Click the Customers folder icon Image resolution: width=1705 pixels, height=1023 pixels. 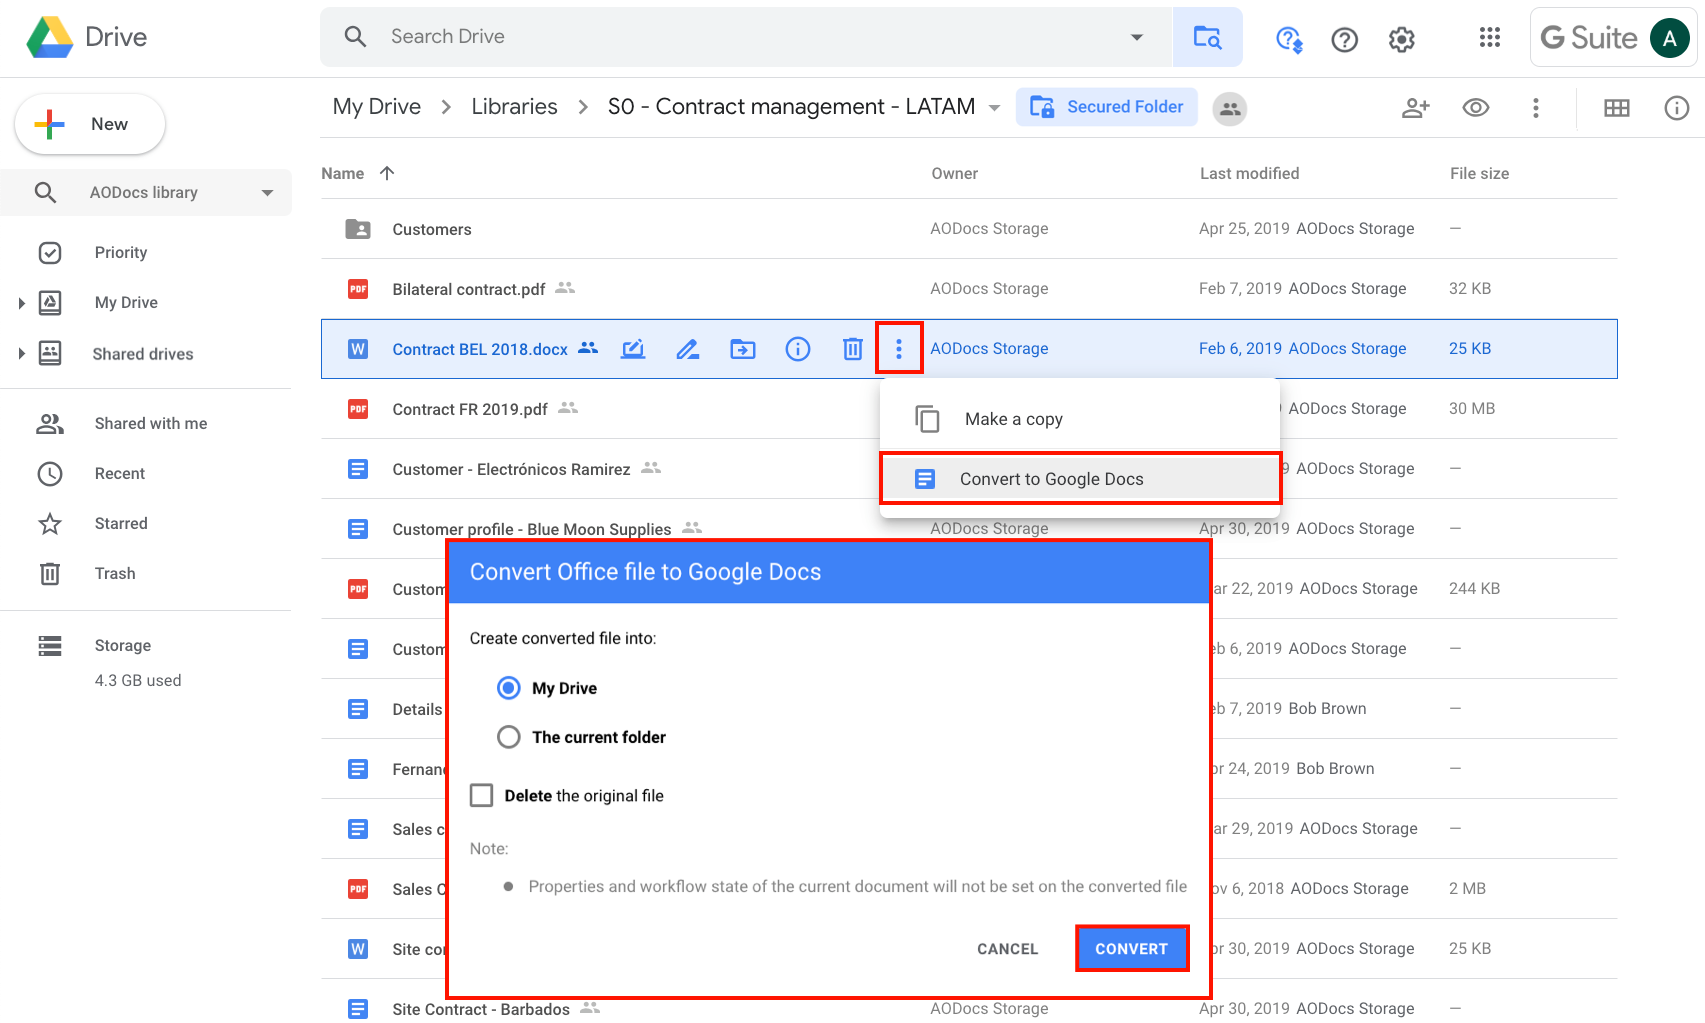(x=358, y=229)
